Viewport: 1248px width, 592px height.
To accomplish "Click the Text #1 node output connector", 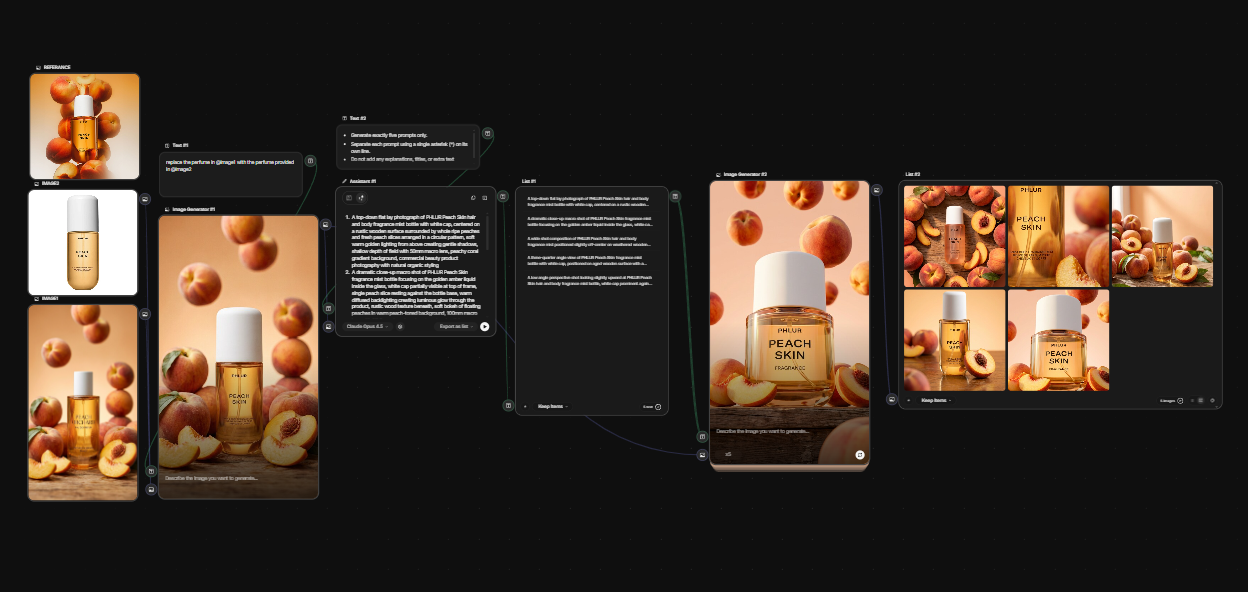I will coord(310,160).
